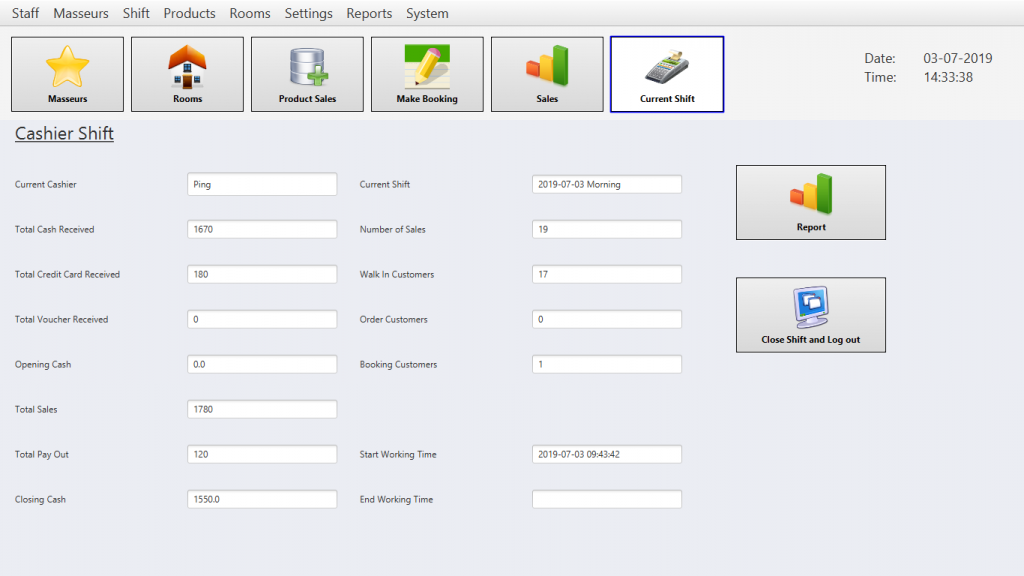This screenshot has width=1024, height=576.
Task: Click the empty End Working Time field
Action: [606, 499]
